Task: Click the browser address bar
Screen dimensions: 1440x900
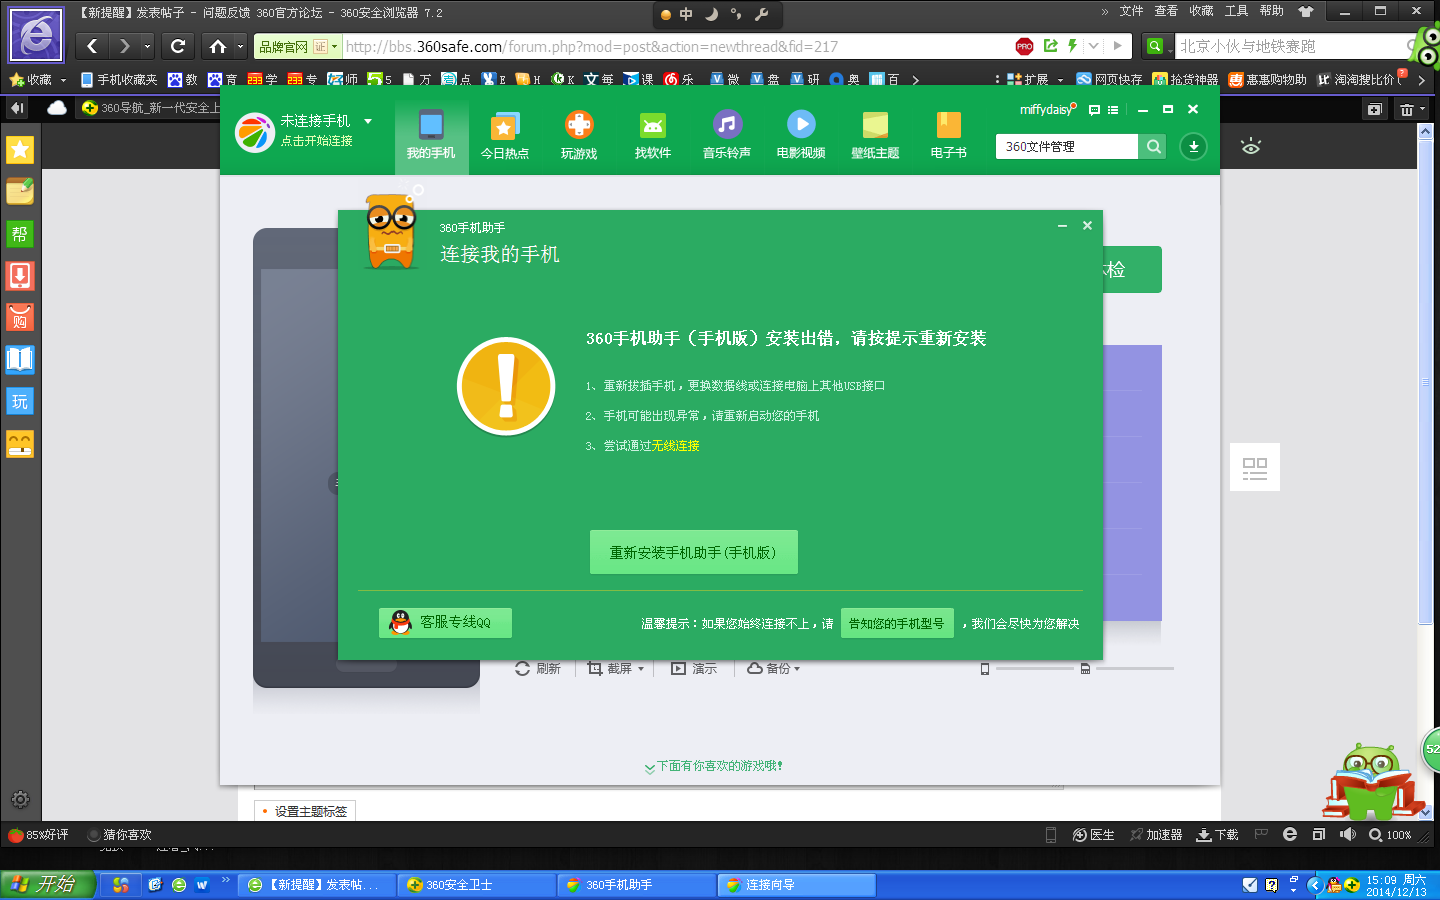Action: (x=676, y=46)
